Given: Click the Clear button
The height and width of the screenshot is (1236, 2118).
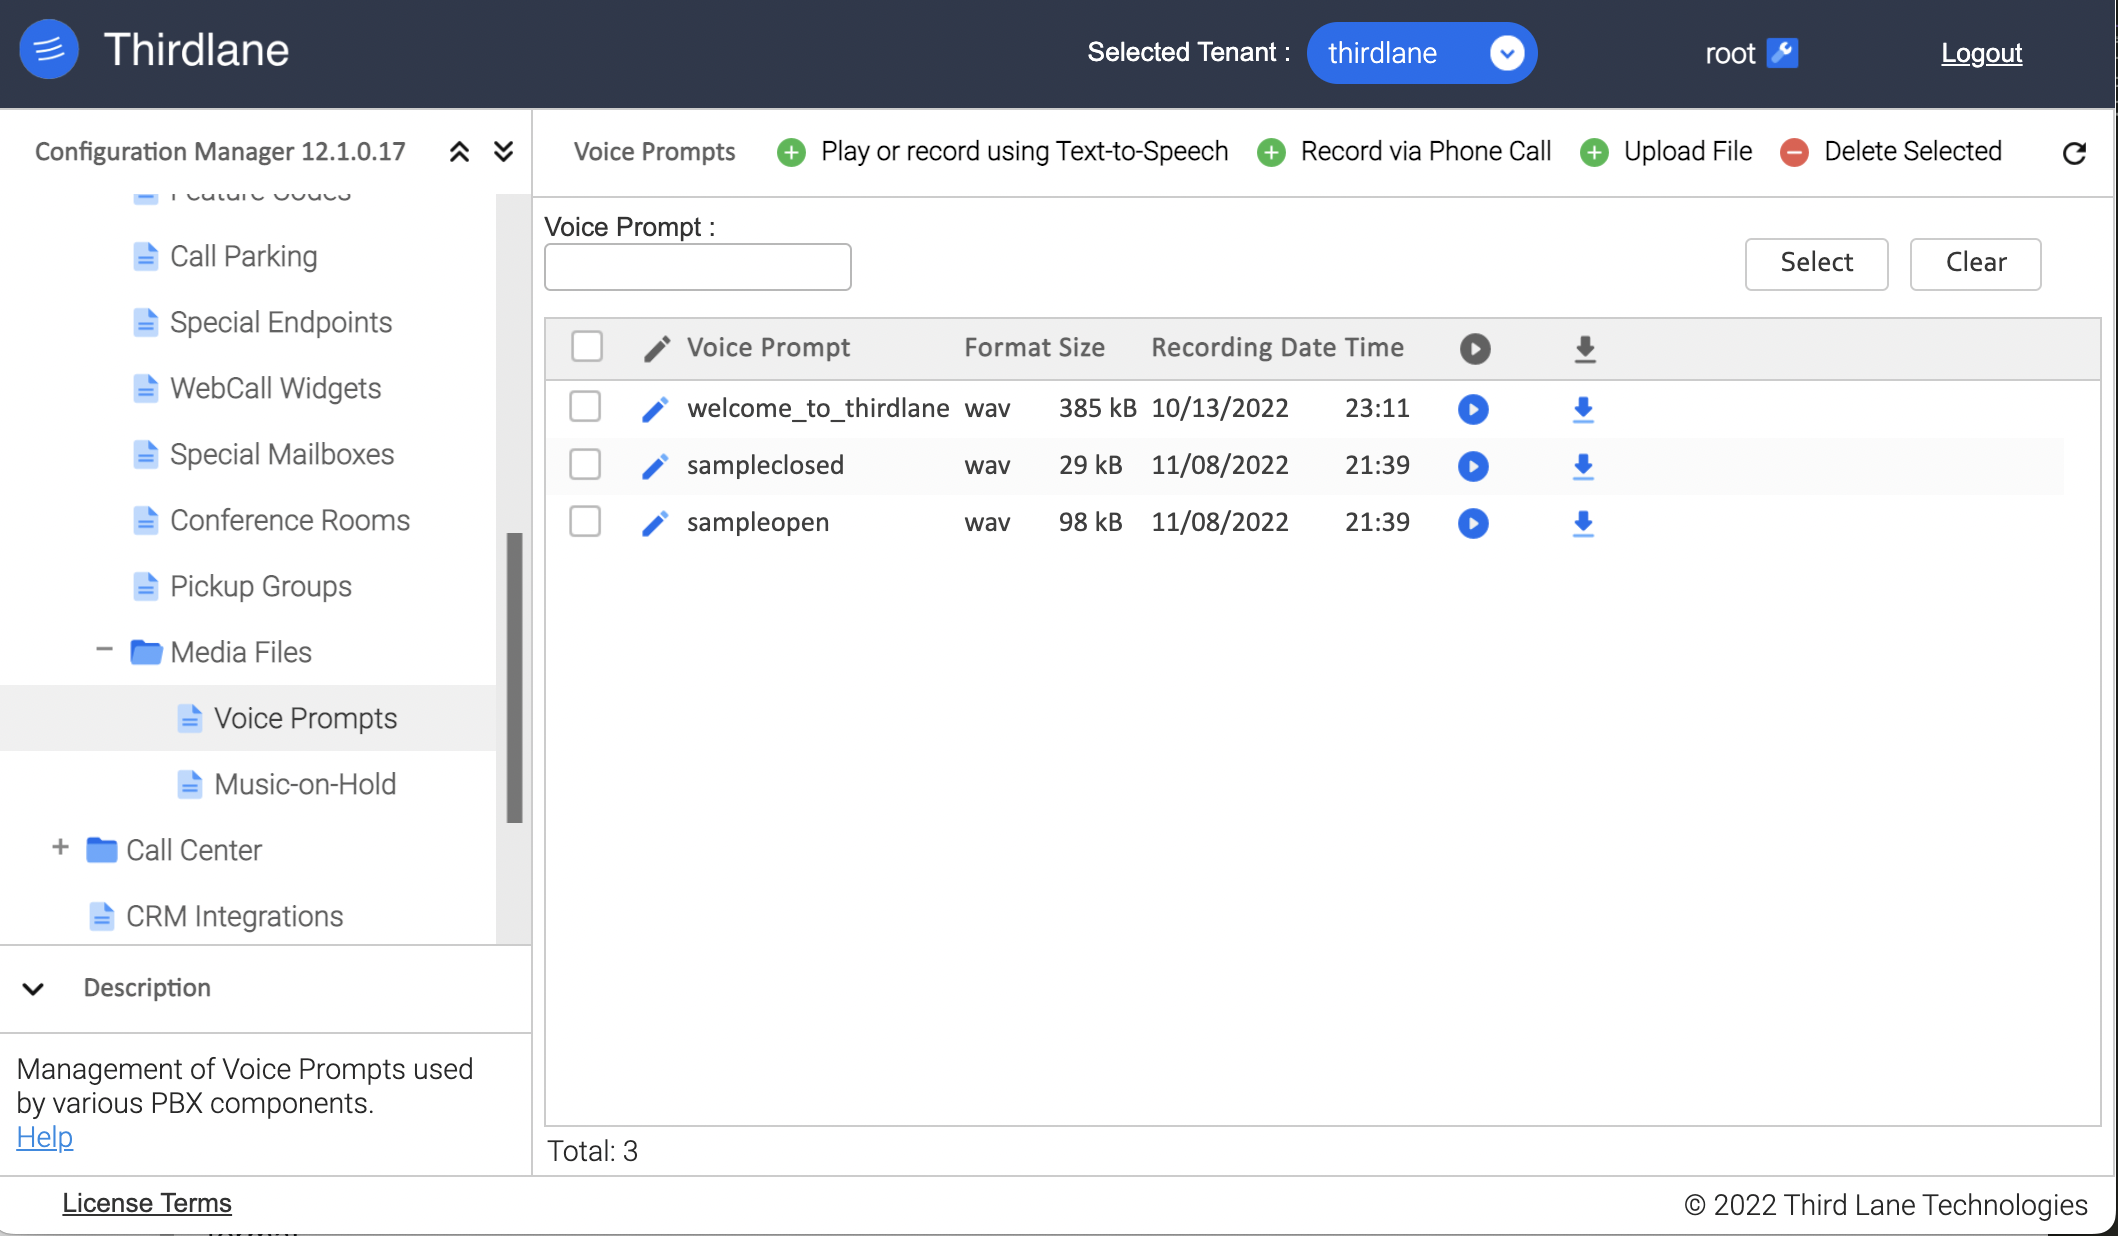Looking at the screenshot, I should (1975, 262).
